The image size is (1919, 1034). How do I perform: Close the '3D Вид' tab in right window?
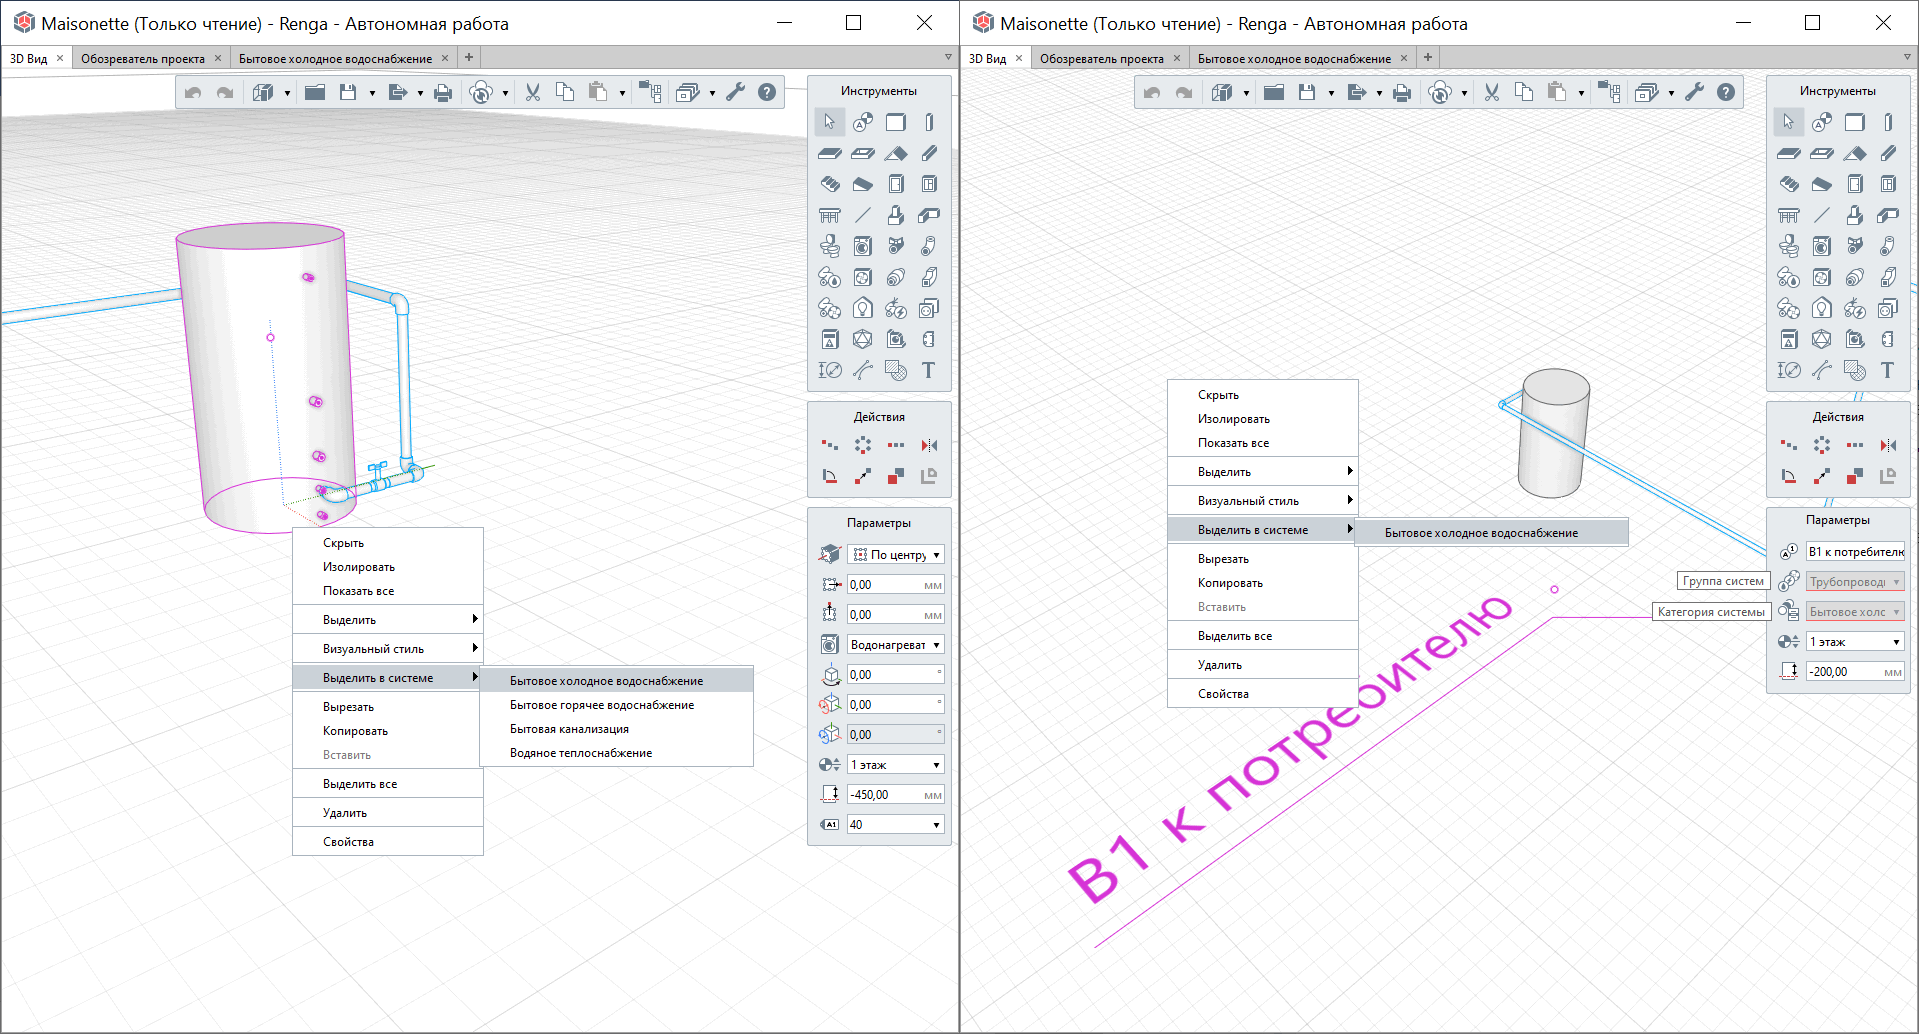click(1019, 58)
